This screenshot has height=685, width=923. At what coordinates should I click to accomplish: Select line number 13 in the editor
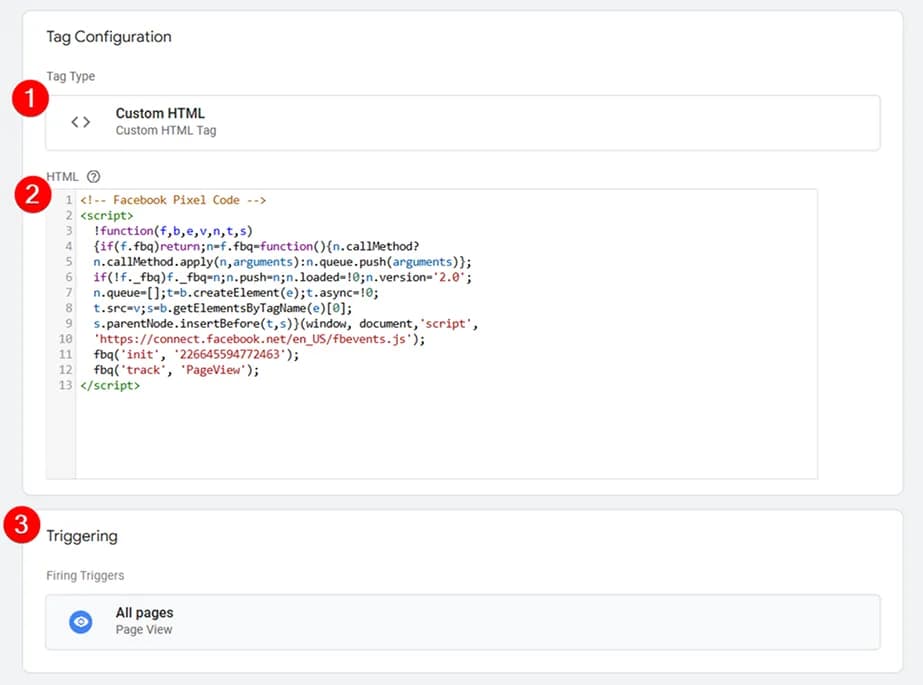click(64, 385)
